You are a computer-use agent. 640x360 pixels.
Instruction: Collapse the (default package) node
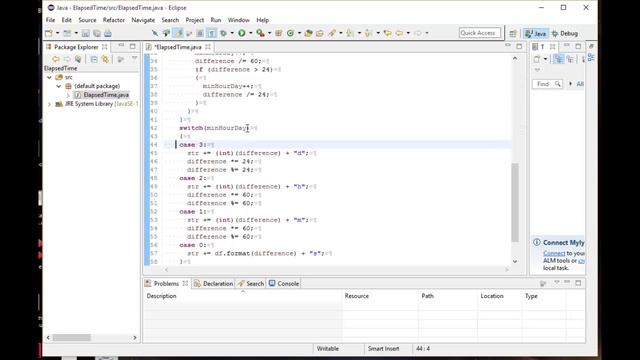click(x=59, y=86)
